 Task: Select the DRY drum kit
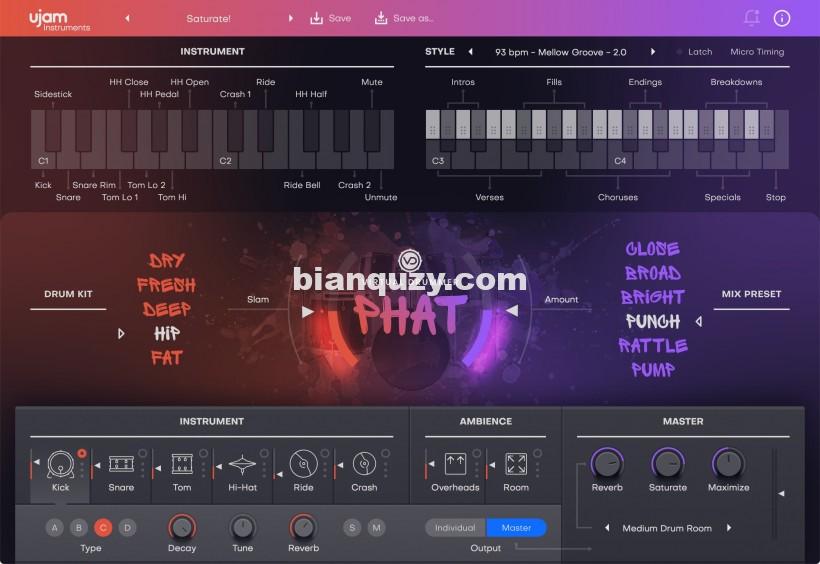pos(167,260)
